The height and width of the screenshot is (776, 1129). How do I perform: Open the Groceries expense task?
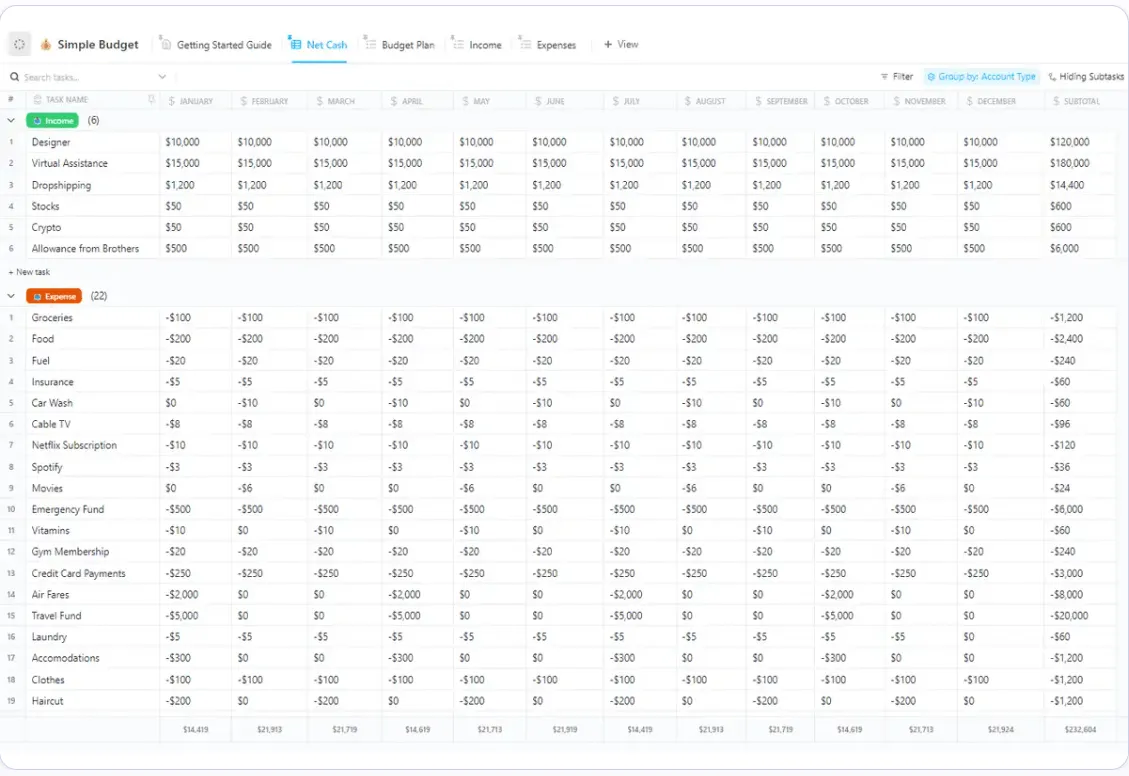[x=52, y=317]
